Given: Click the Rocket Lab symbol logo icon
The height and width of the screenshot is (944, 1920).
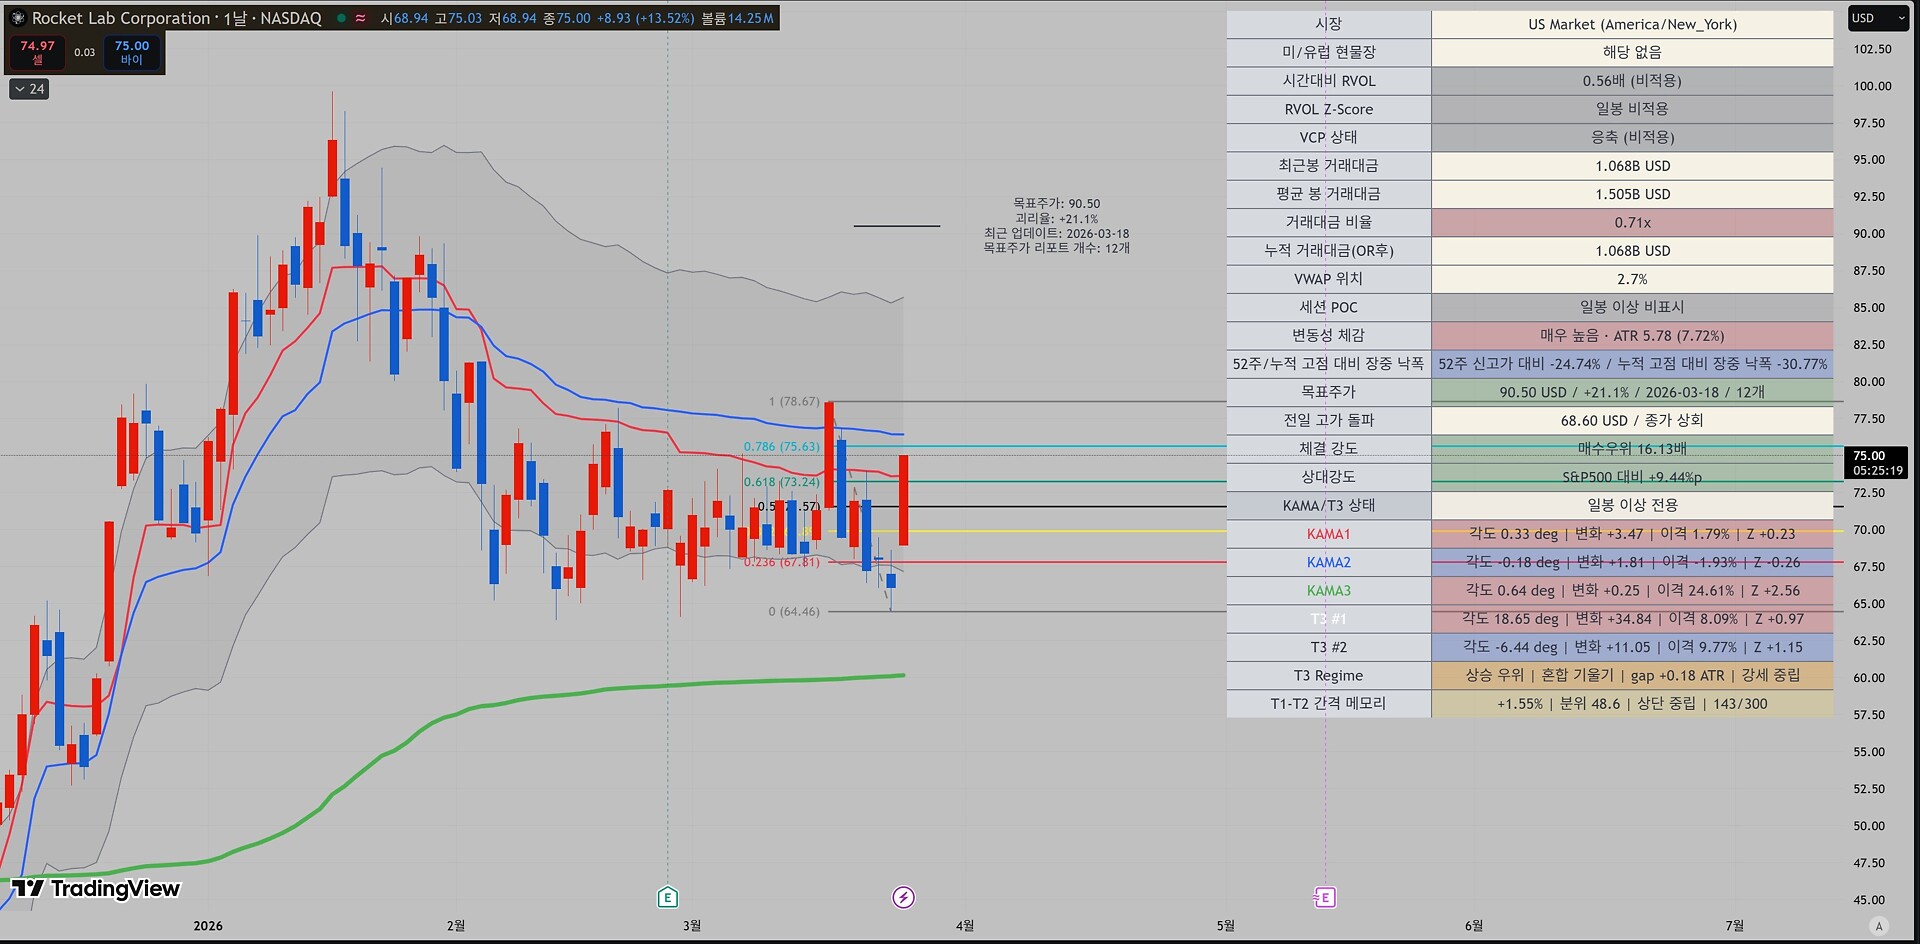Looking at the screenshot, I should click(17, 18).
